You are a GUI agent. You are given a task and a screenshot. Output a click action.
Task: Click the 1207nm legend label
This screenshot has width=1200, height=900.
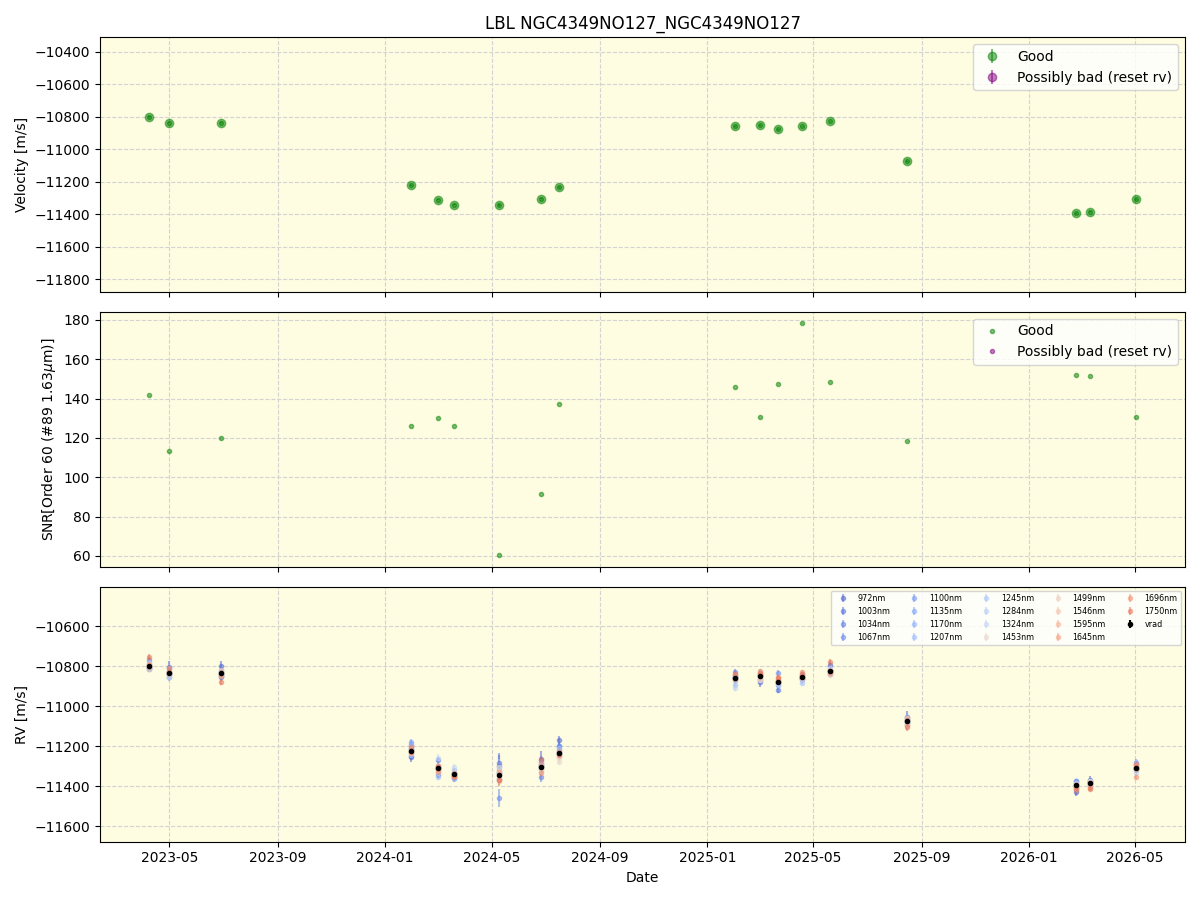point(946,637)
